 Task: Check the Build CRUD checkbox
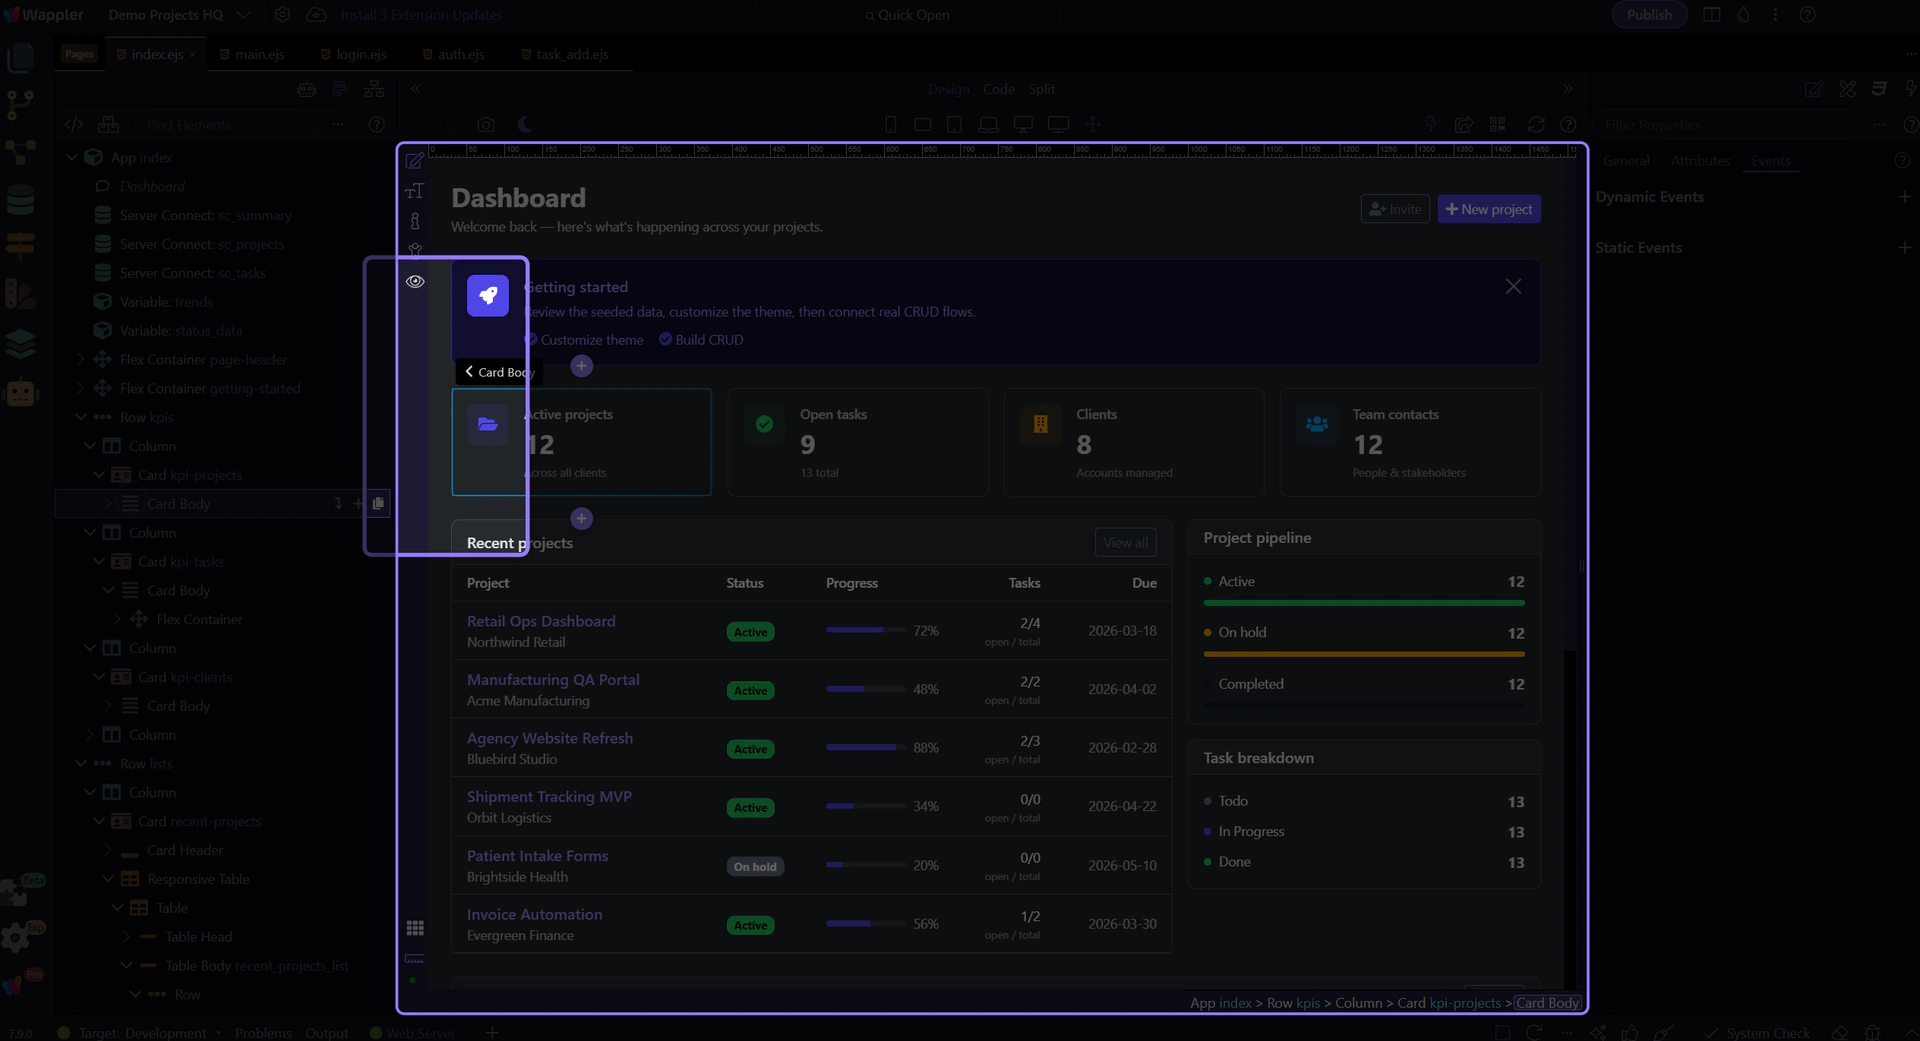(x=665, y=340)
